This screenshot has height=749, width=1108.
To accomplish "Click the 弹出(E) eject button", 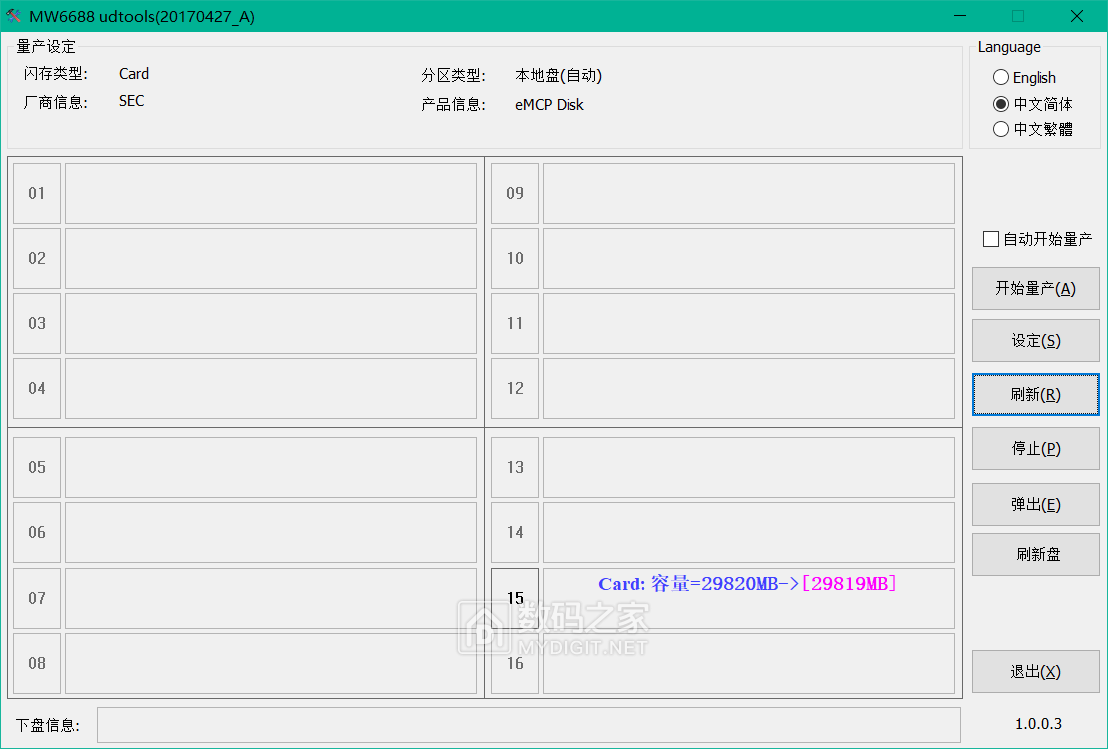I will 1035,504.
